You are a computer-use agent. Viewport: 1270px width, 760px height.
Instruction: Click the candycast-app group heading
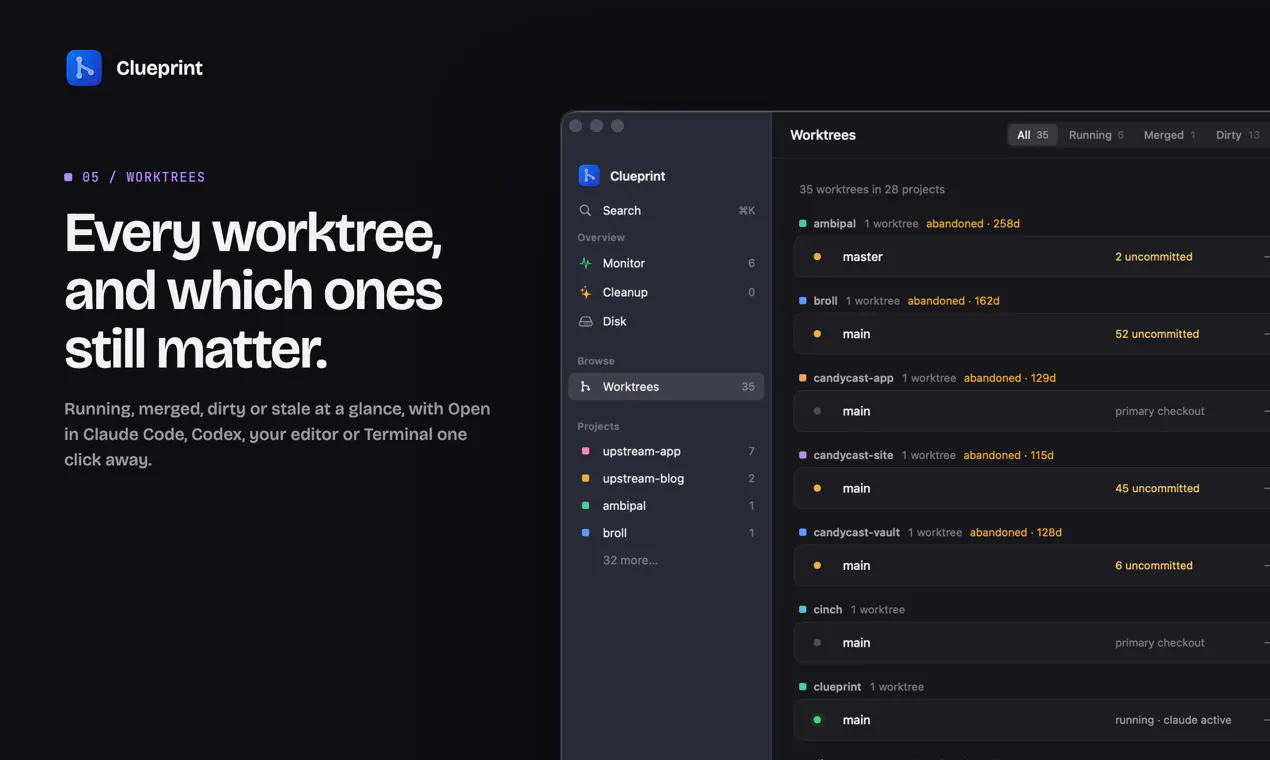[x=853, y=378]
